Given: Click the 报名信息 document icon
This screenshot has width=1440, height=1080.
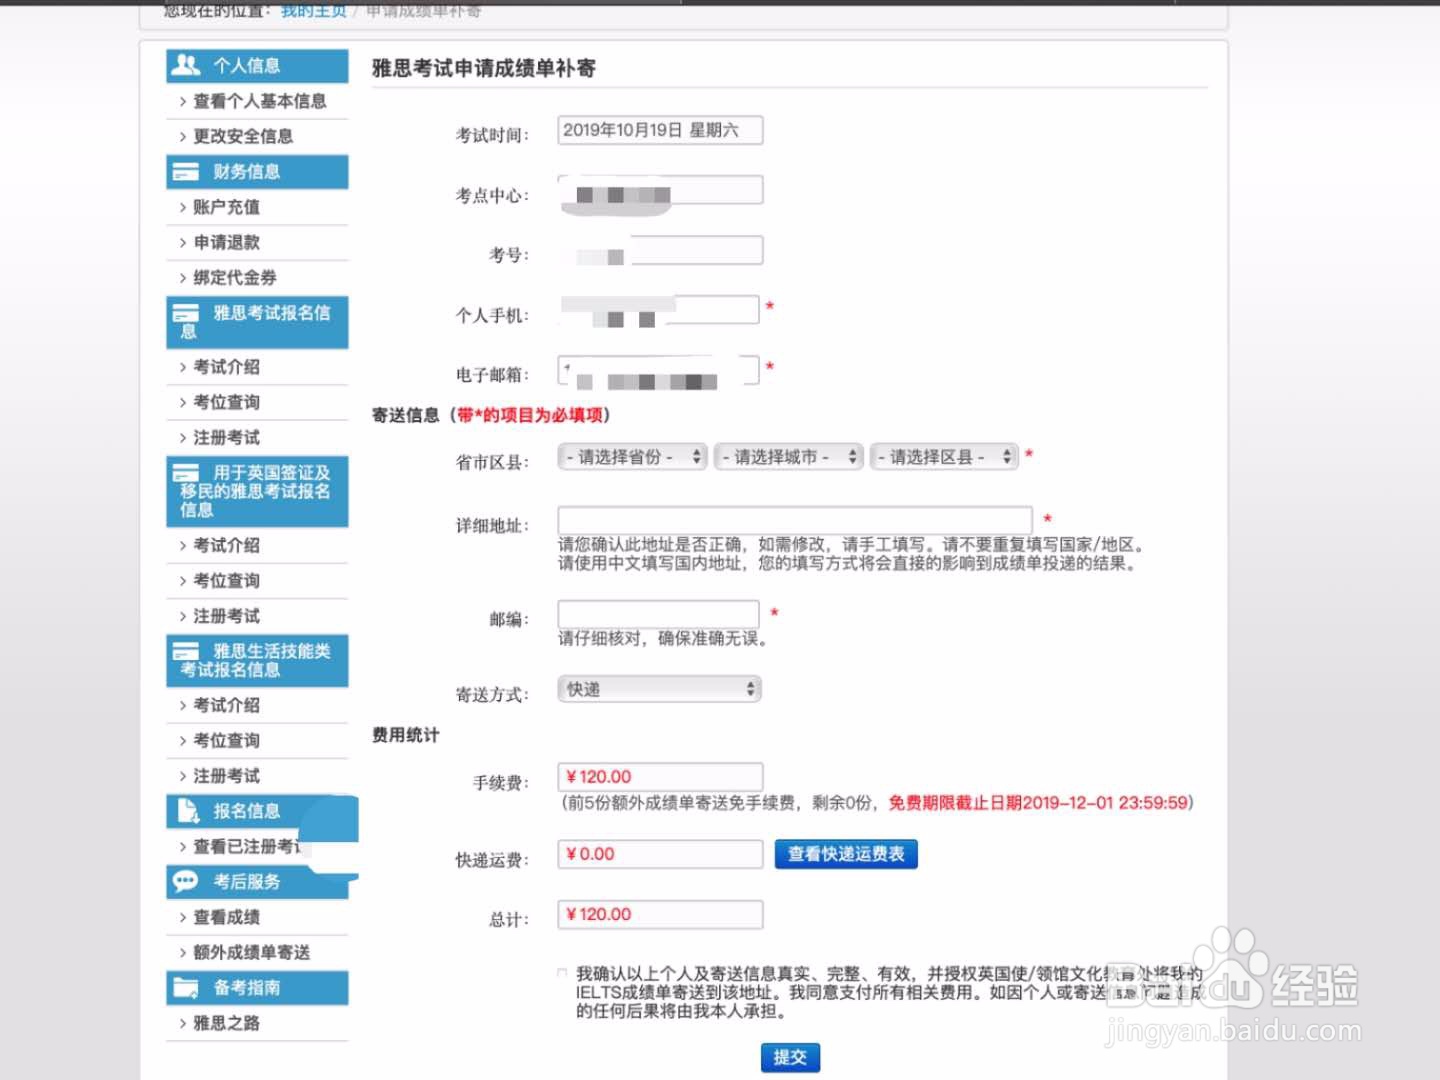Looking at the screenshot, I should [x=188, y=811].
